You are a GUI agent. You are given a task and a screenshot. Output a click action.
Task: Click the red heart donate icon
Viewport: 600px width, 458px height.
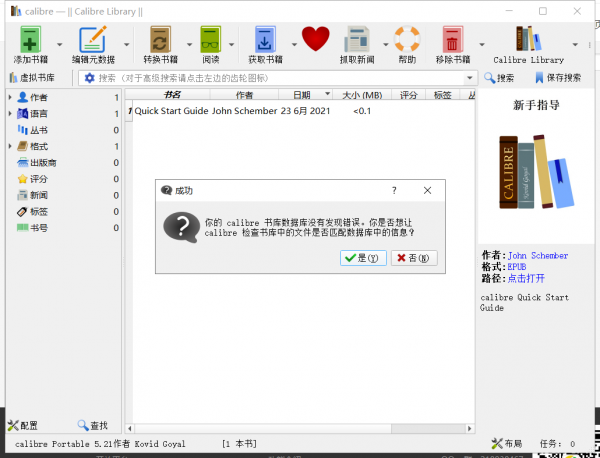click(315, 39)
